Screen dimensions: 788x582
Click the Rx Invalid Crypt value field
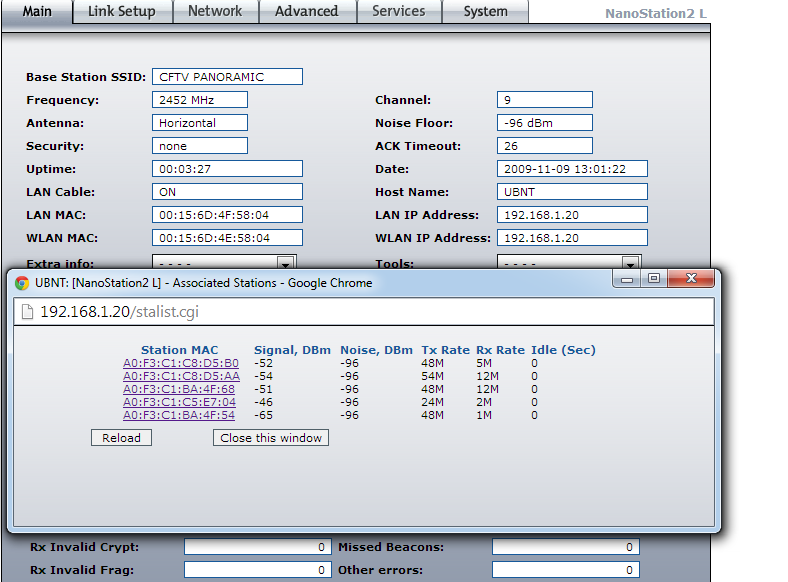pos(258,547)
